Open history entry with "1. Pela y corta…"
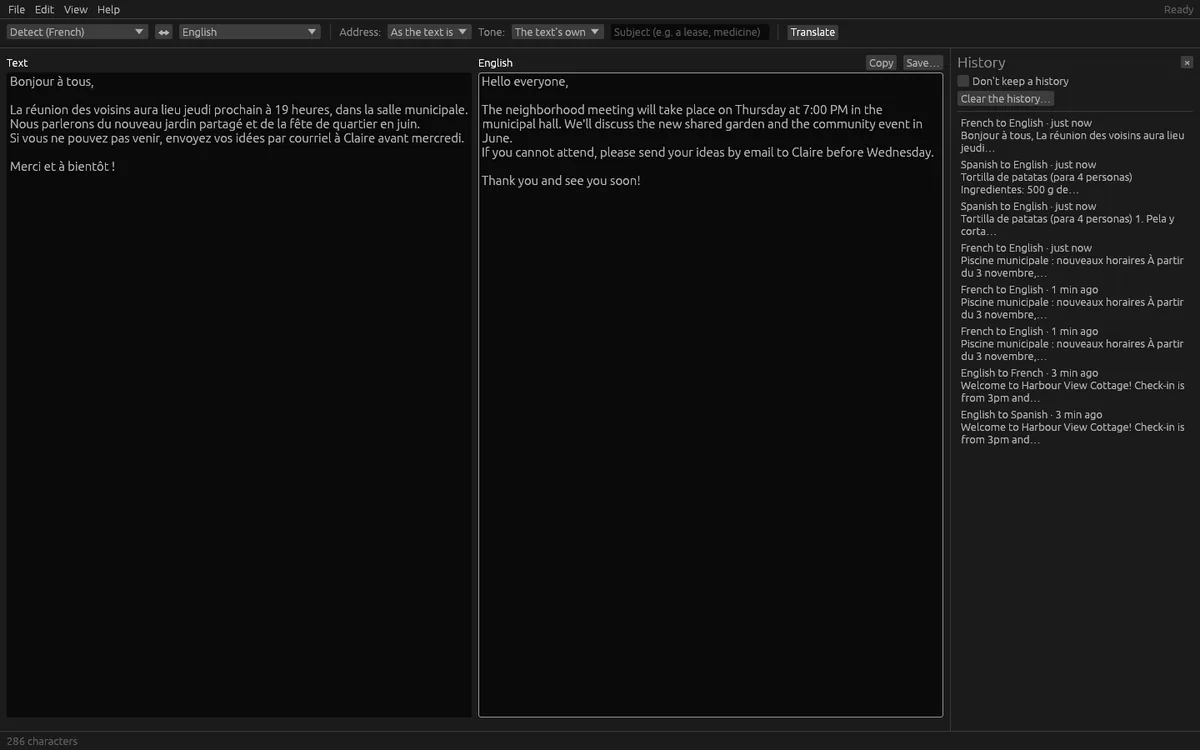 [x=1074, y=219]
